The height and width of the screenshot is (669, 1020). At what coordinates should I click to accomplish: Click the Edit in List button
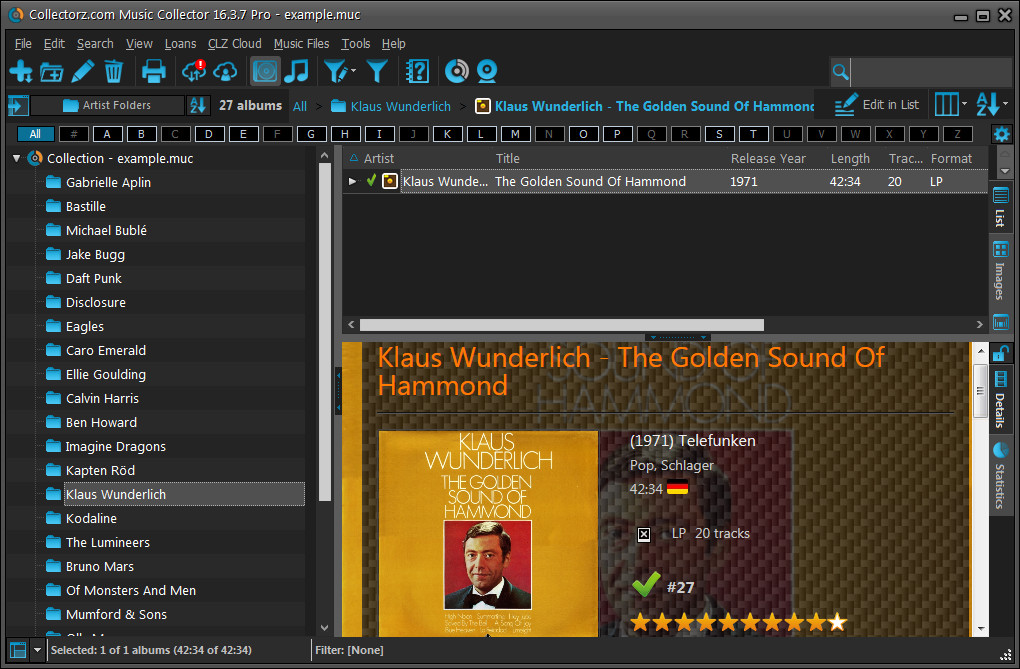[x=877, y=105]
